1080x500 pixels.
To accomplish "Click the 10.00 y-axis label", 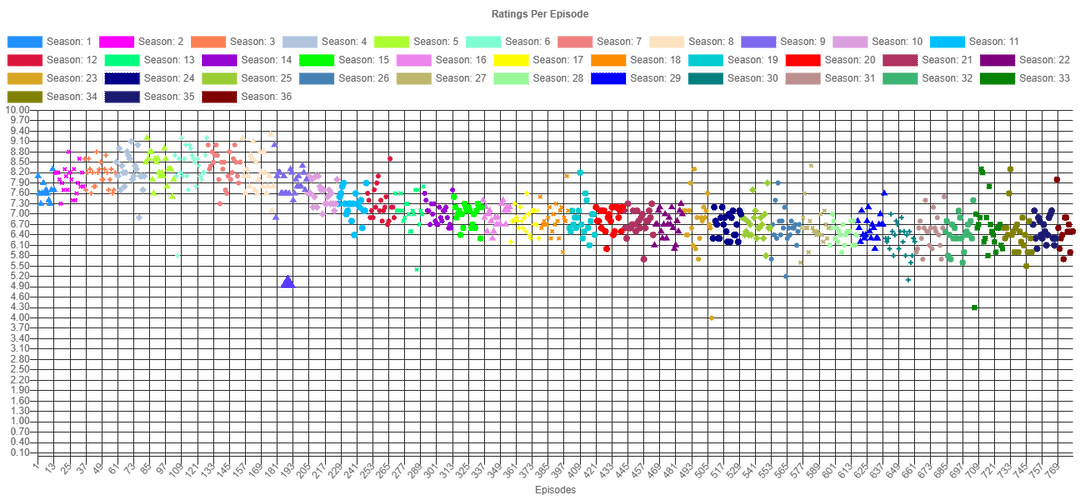I will [19, 110].
